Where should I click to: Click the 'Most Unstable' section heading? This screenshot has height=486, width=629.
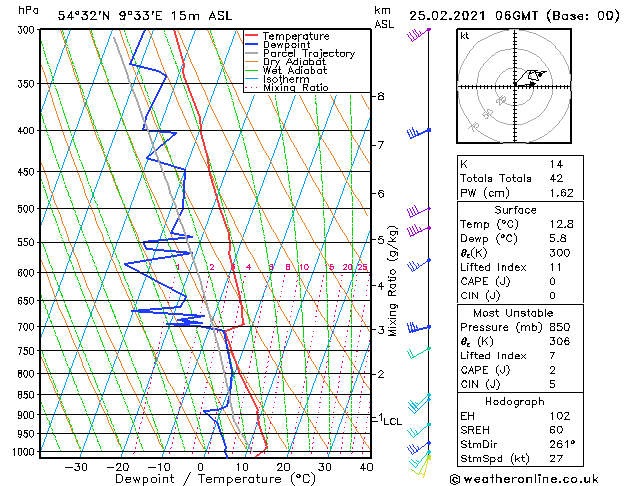tap(513, 313)
